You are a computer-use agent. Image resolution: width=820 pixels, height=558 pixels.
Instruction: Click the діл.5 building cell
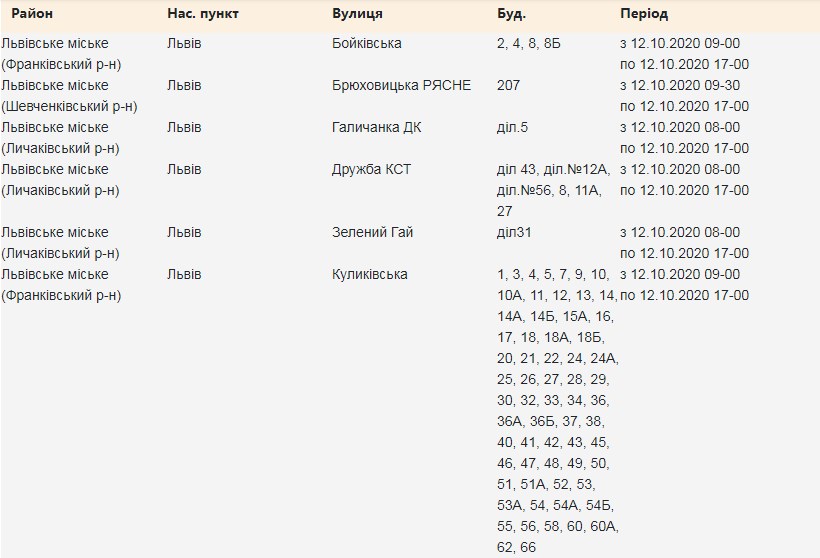tap(512, 127)
